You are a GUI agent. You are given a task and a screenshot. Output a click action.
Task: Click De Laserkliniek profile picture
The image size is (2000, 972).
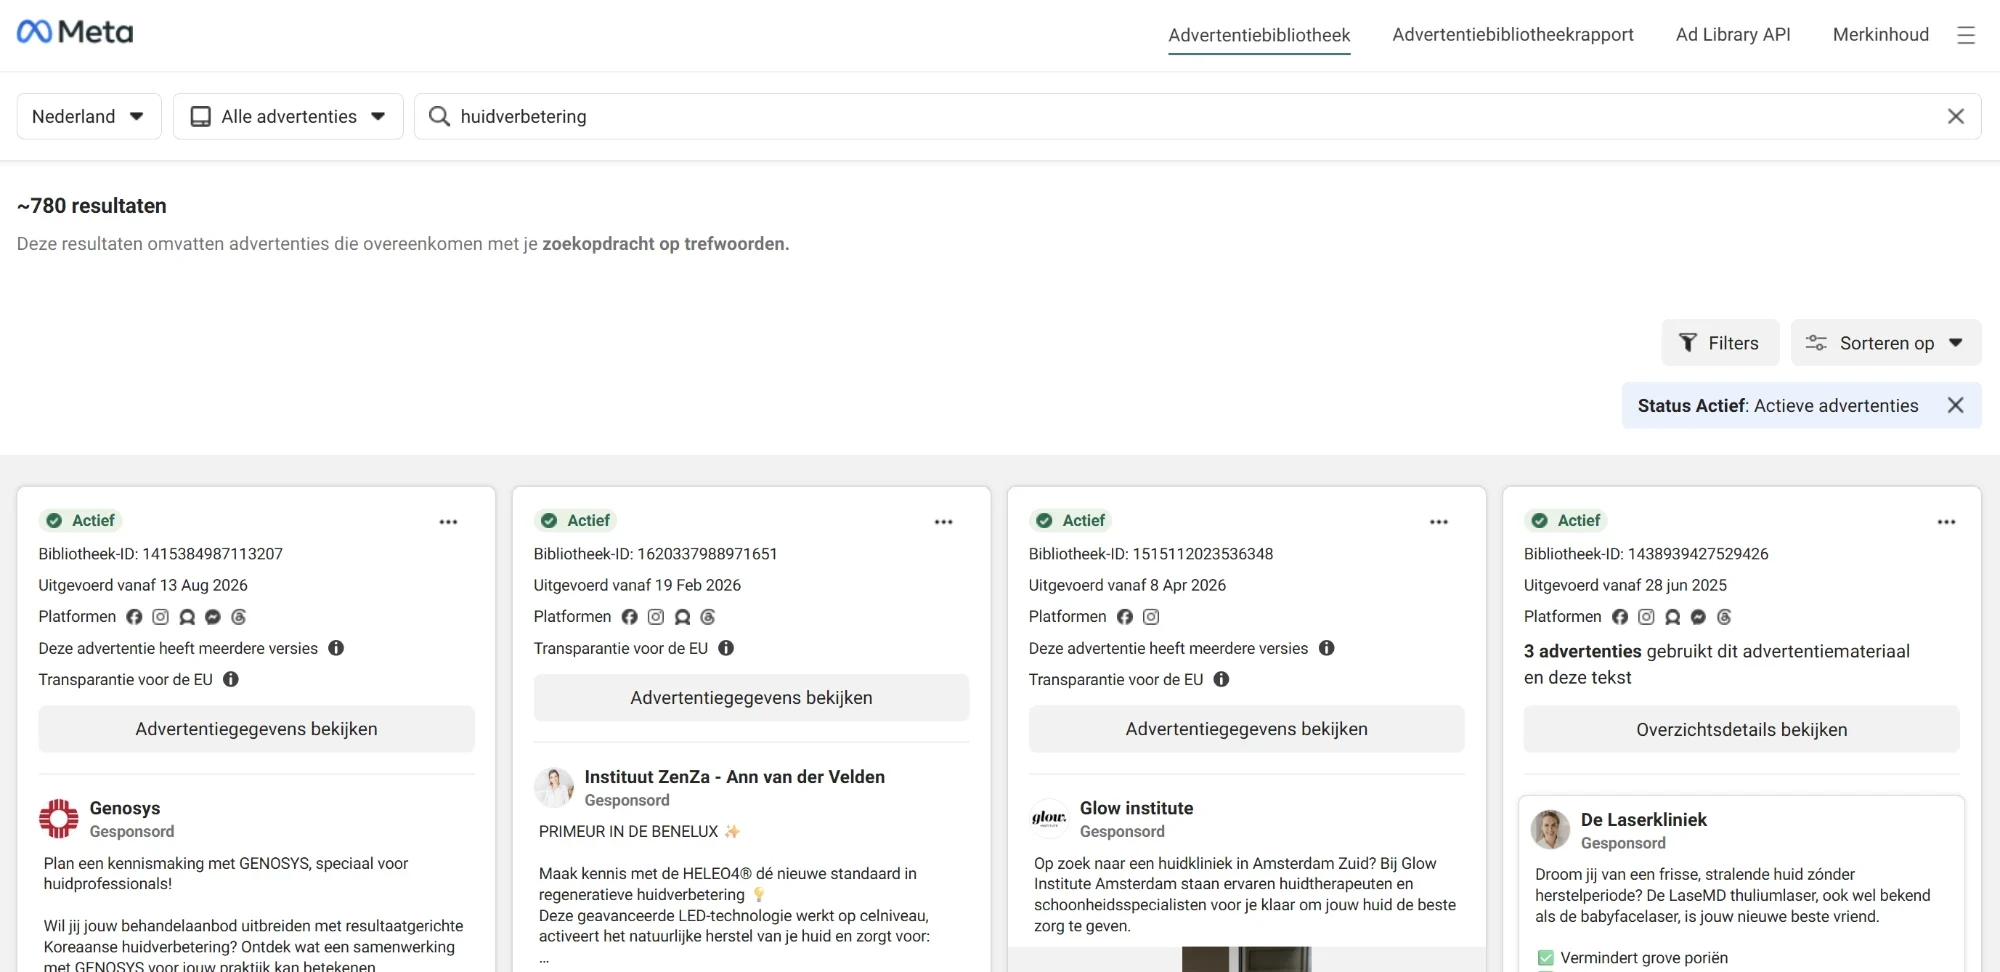tap(1550, 830)
